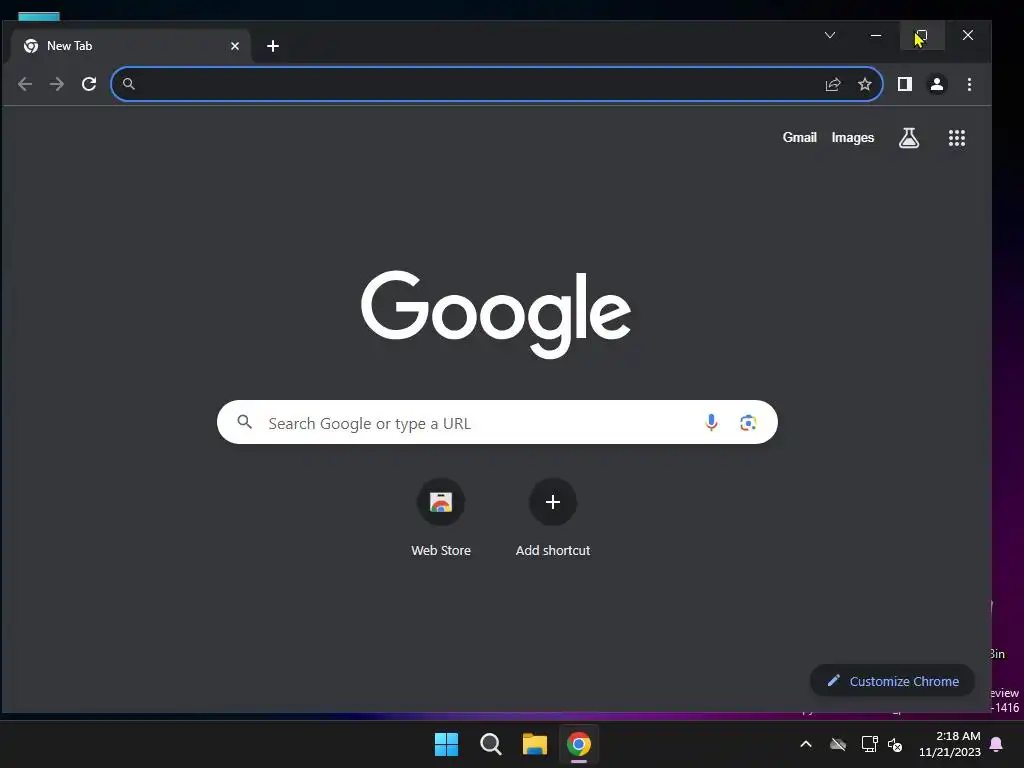Add a shortcut tile

(x=552, y=518)
